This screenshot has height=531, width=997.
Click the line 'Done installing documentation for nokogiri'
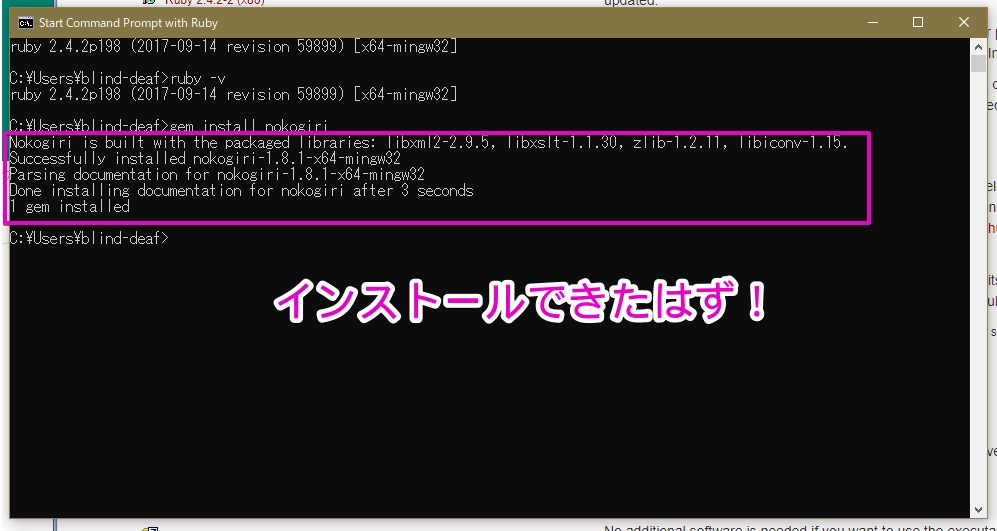pos(242,190)
